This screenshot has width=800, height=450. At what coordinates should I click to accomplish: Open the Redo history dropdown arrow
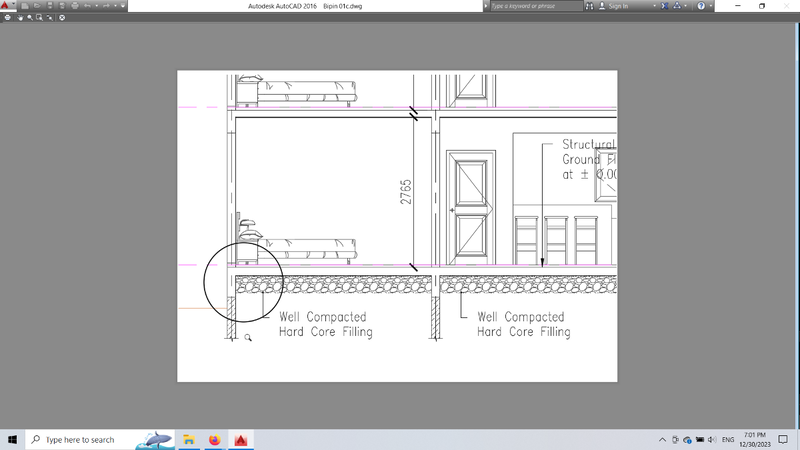(x=115, y=6)
